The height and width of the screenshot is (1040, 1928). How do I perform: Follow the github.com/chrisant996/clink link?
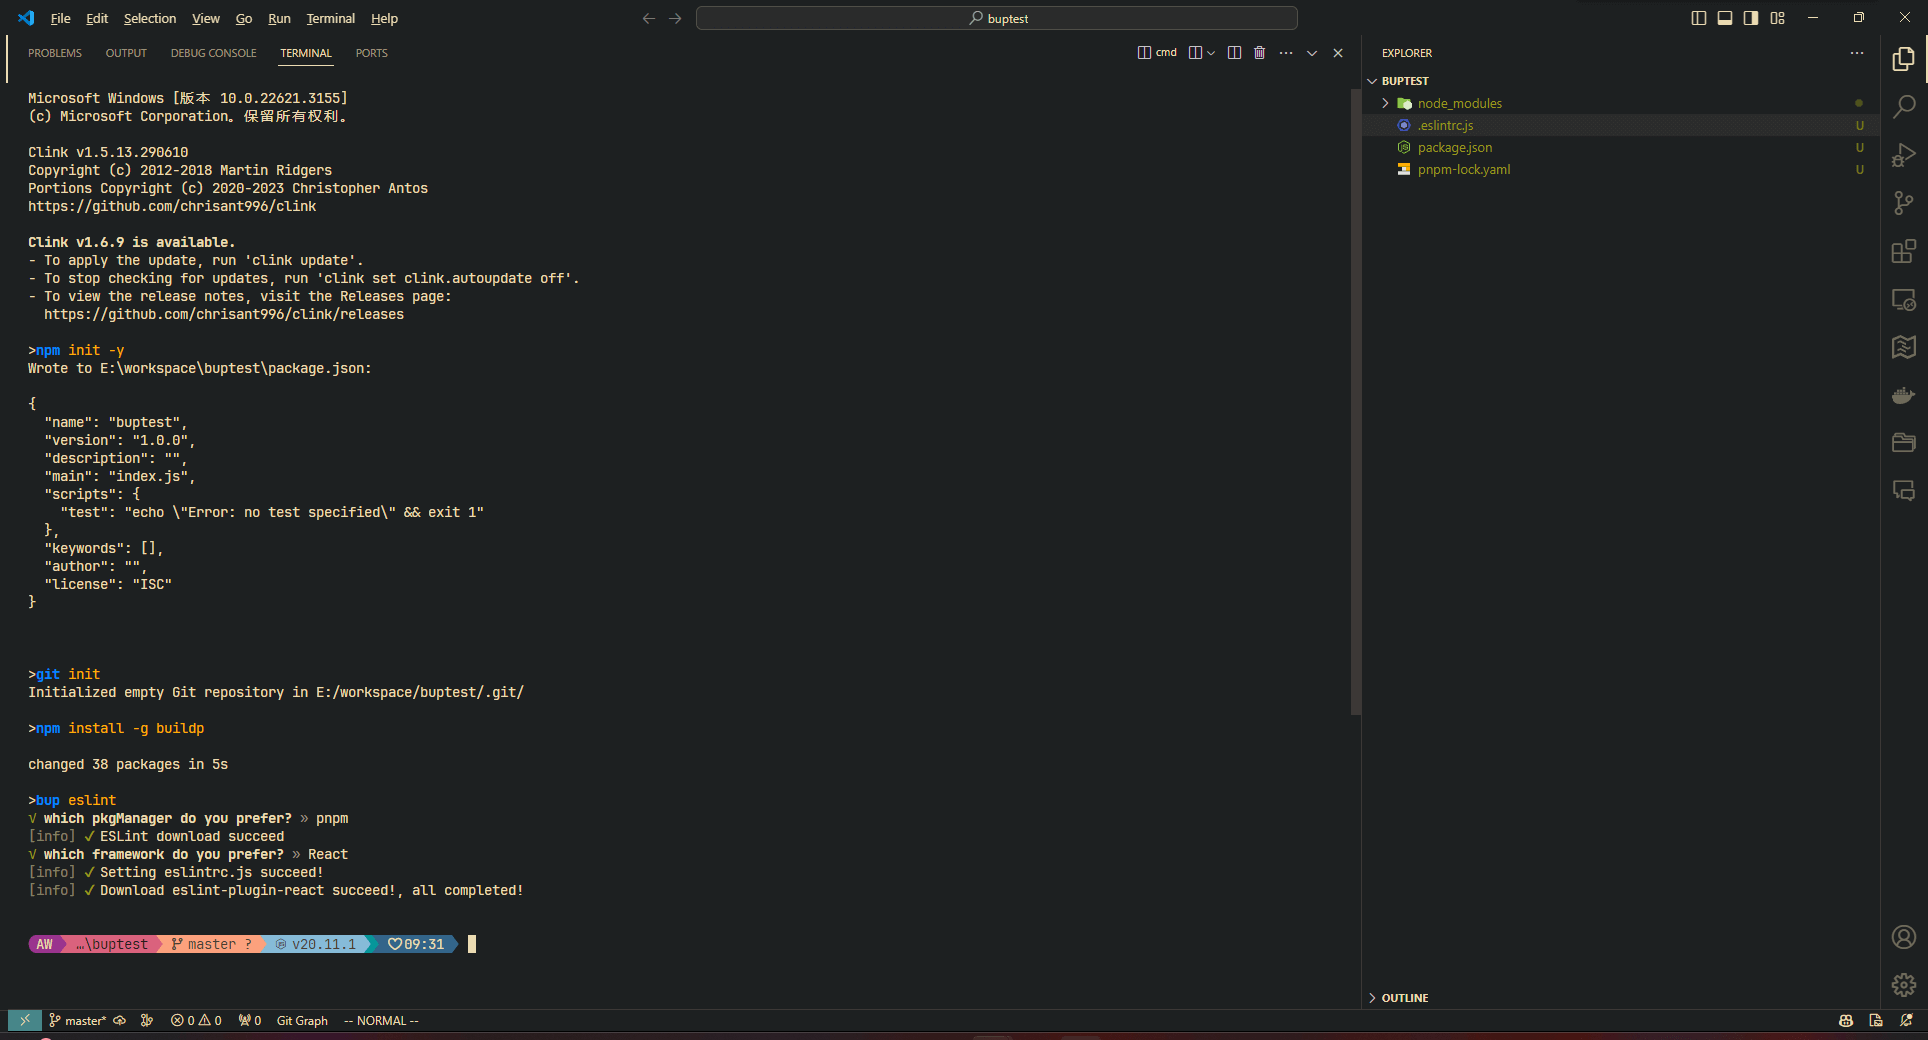172,206
